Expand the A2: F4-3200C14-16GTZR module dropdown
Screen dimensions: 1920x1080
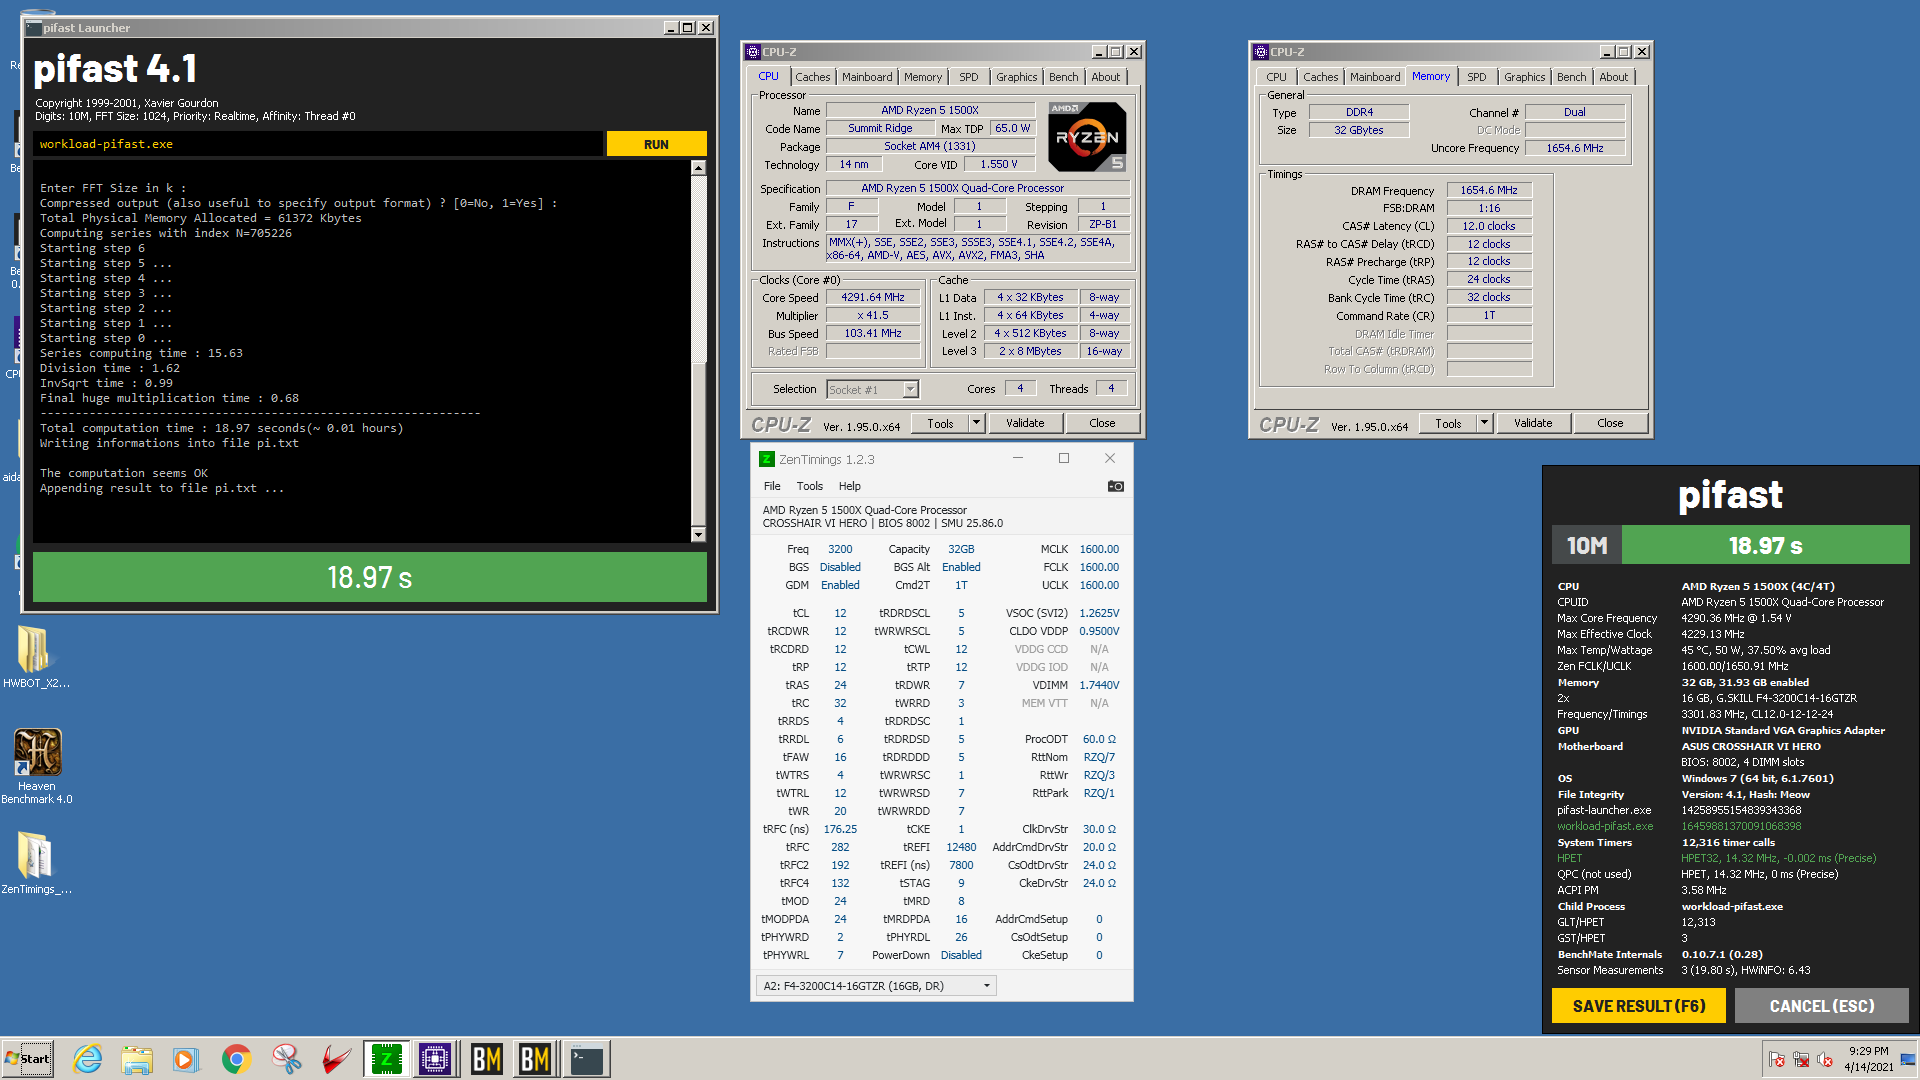click(x=875, y=986)
